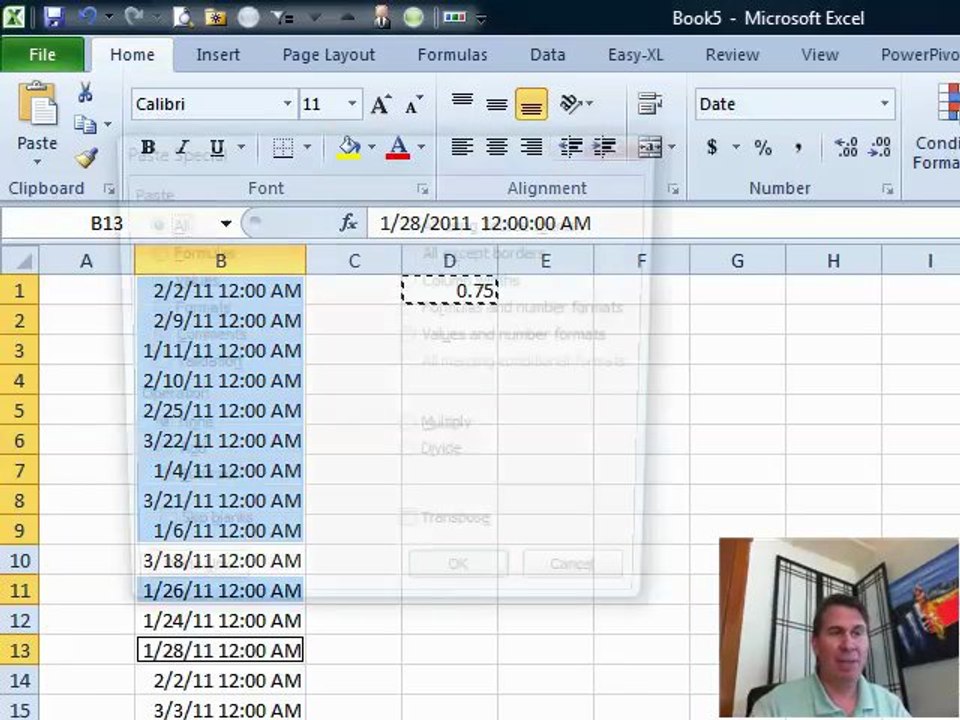Click the Increase Indent icon

tap(604, 147)
